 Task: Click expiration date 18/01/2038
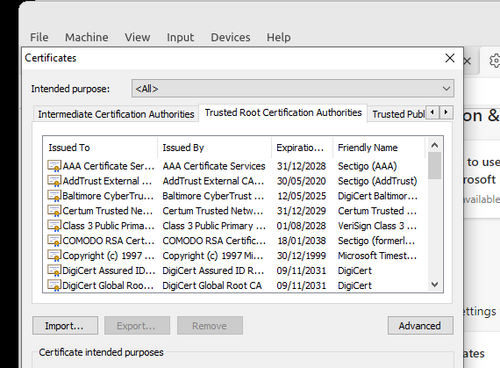pos(301,241)
